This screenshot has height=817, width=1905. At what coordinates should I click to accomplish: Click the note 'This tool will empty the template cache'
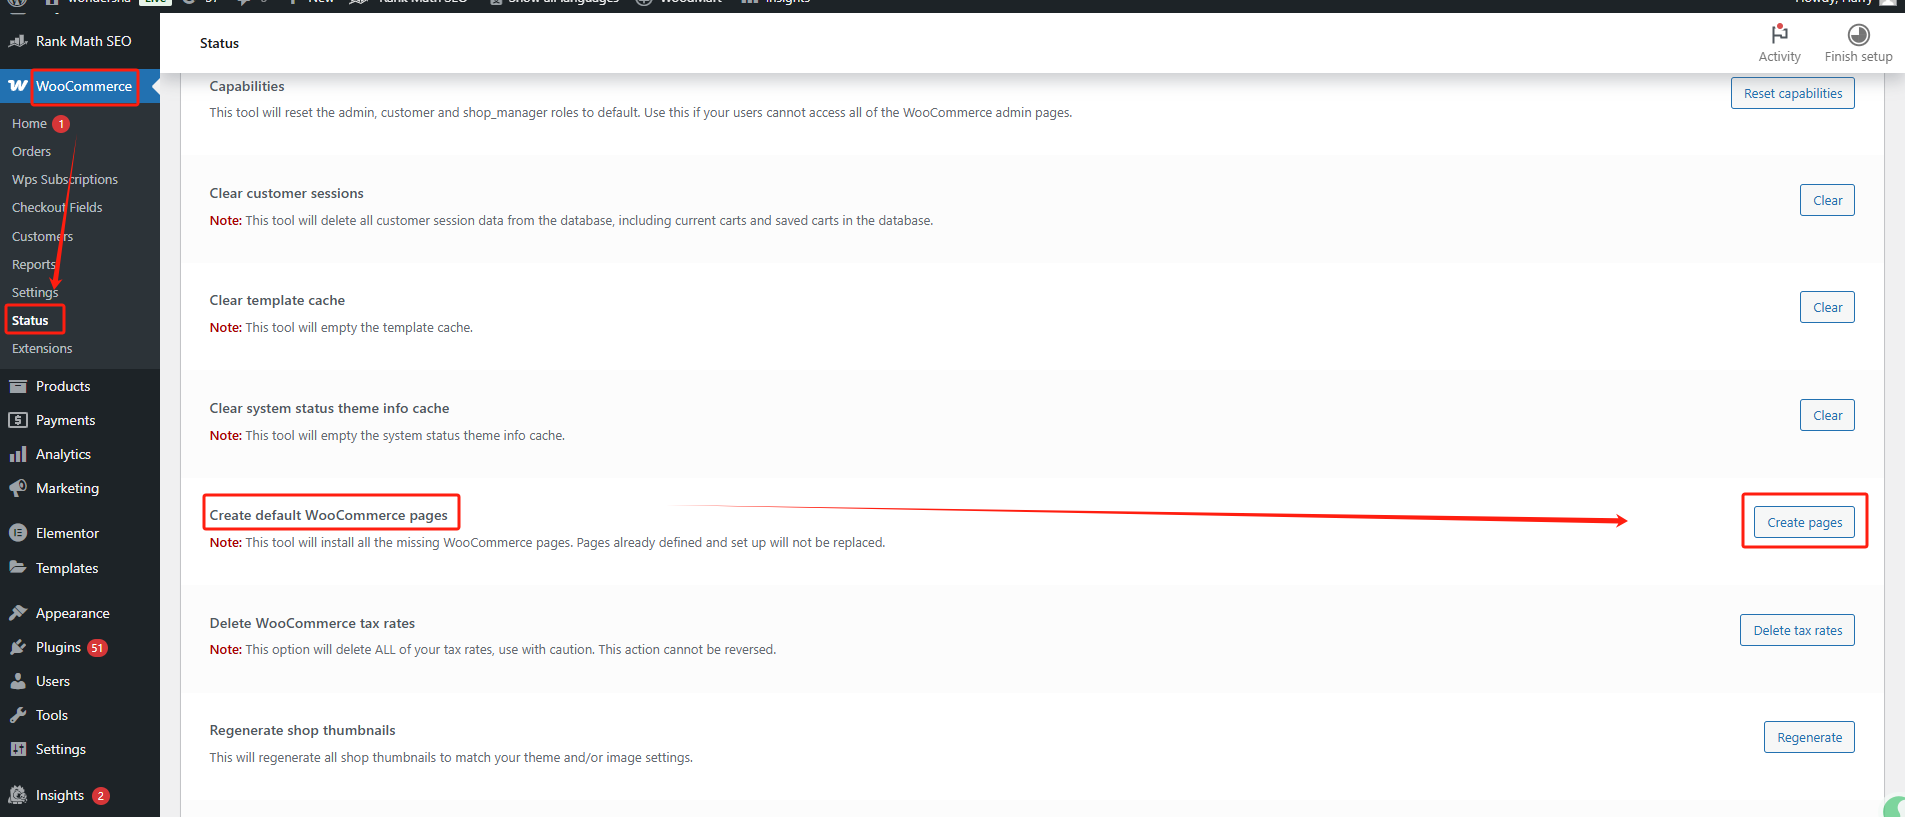[x=341, y=328]
